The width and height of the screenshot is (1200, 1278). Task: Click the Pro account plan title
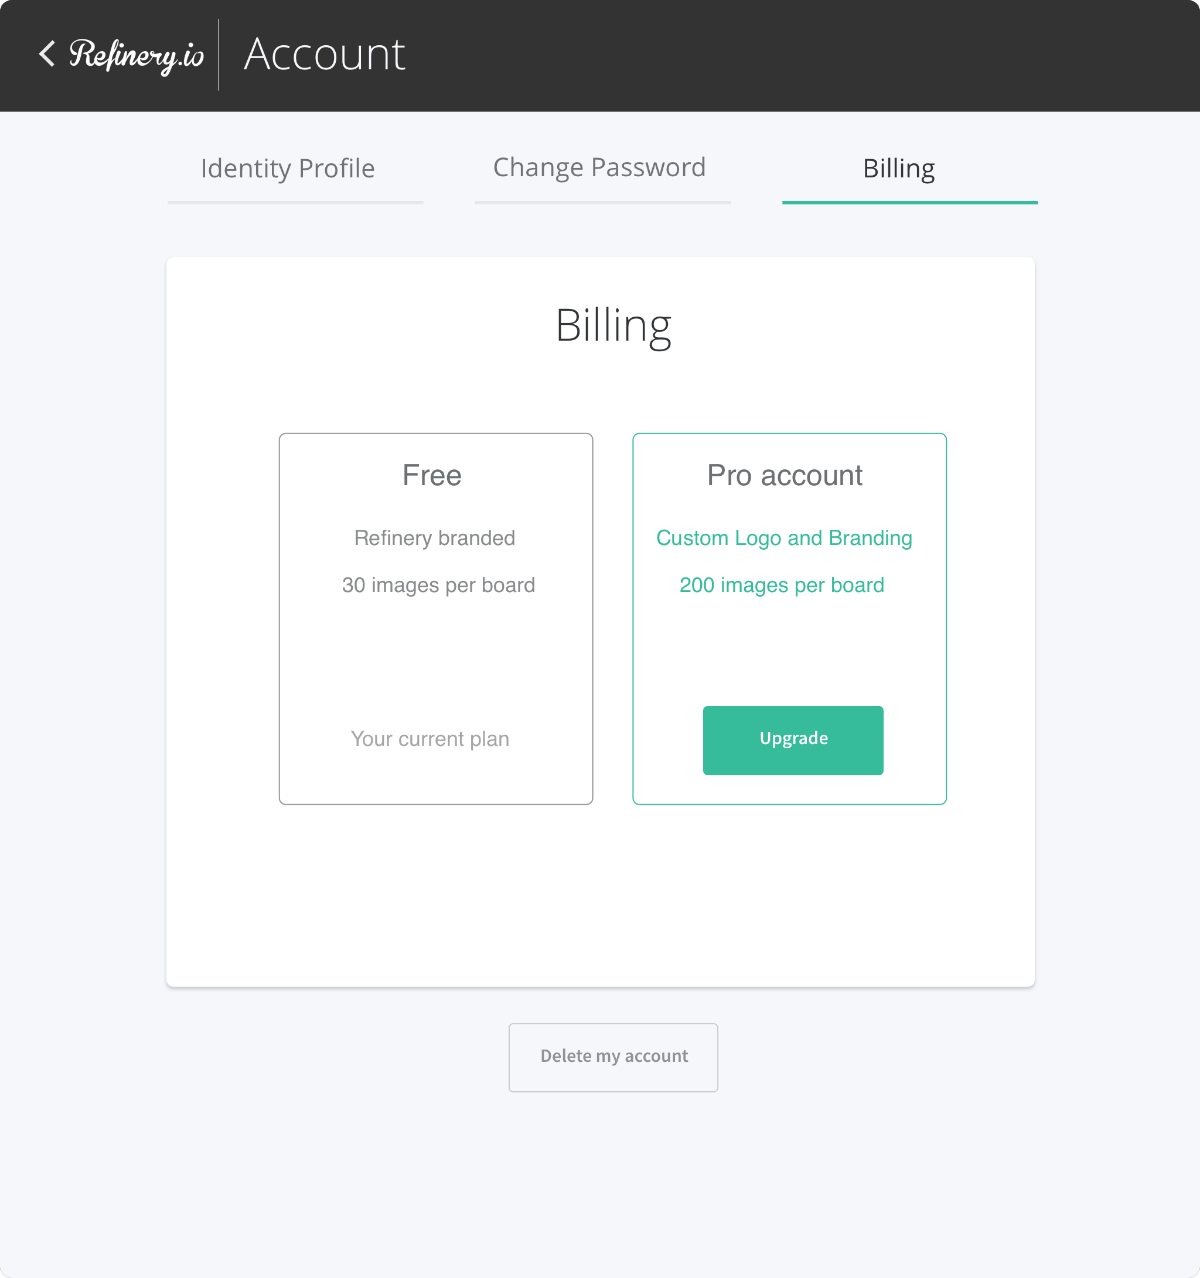click(785, 475)
